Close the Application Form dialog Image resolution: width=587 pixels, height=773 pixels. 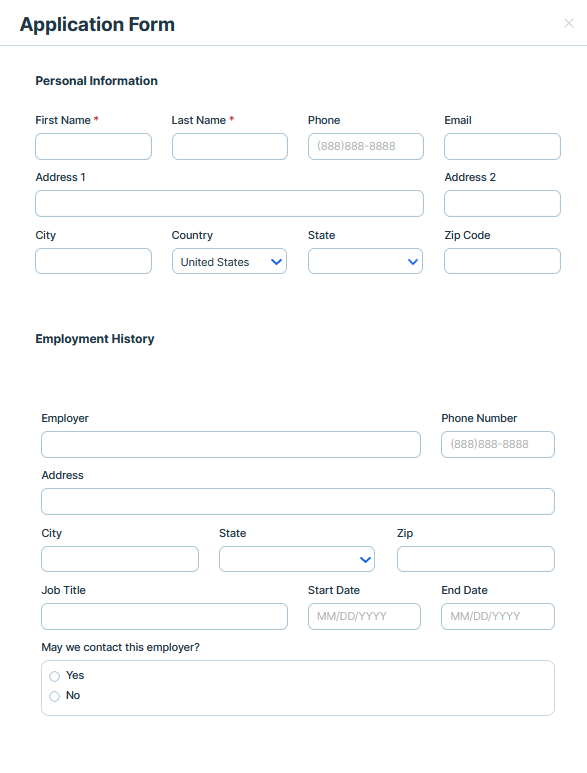point(569,23)
